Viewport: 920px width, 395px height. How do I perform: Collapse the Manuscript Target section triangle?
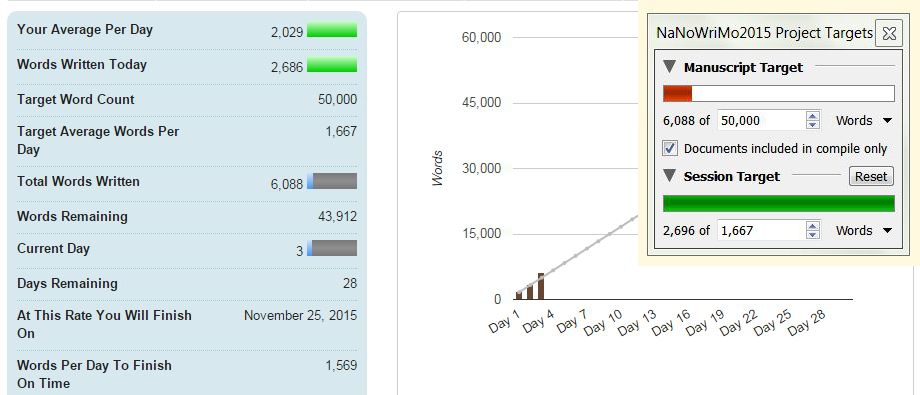click(x=670, y=67)
